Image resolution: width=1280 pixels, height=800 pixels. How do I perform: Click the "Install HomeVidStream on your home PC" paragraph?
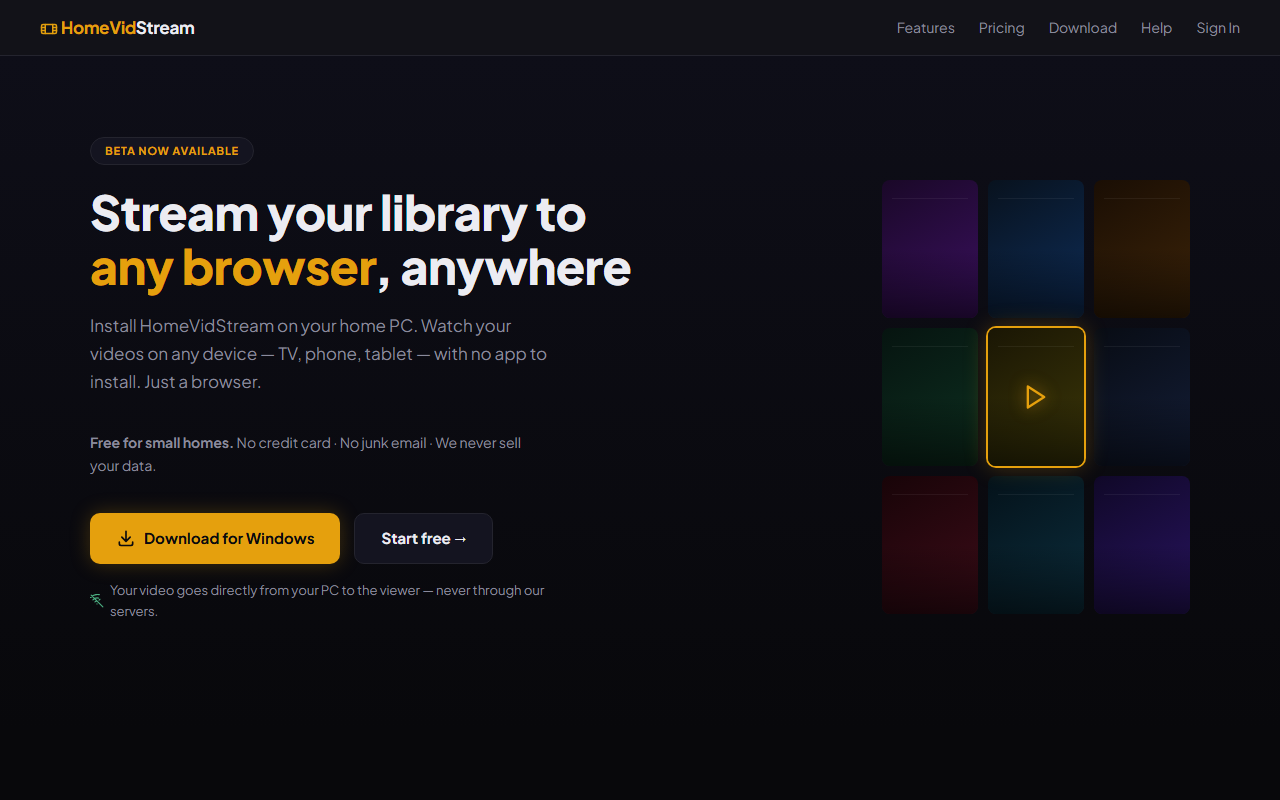(318, 354)
